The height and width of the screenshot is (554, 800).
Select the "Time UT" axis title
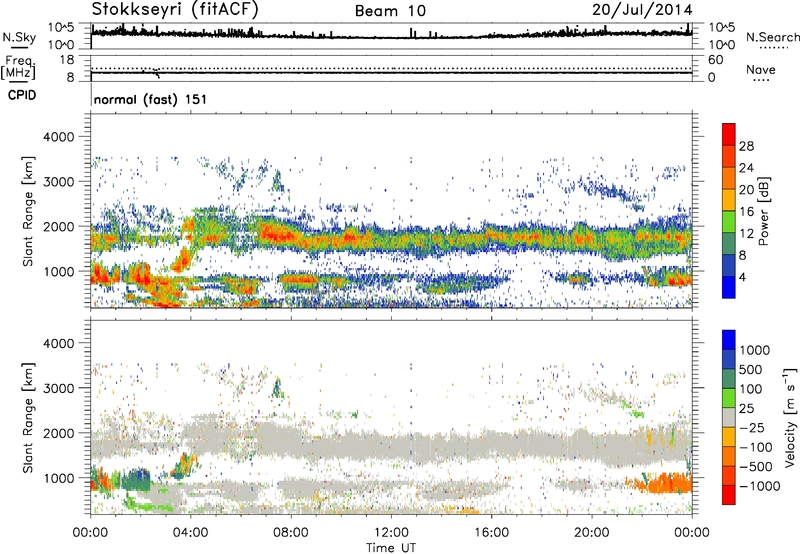tap(391, 548)
